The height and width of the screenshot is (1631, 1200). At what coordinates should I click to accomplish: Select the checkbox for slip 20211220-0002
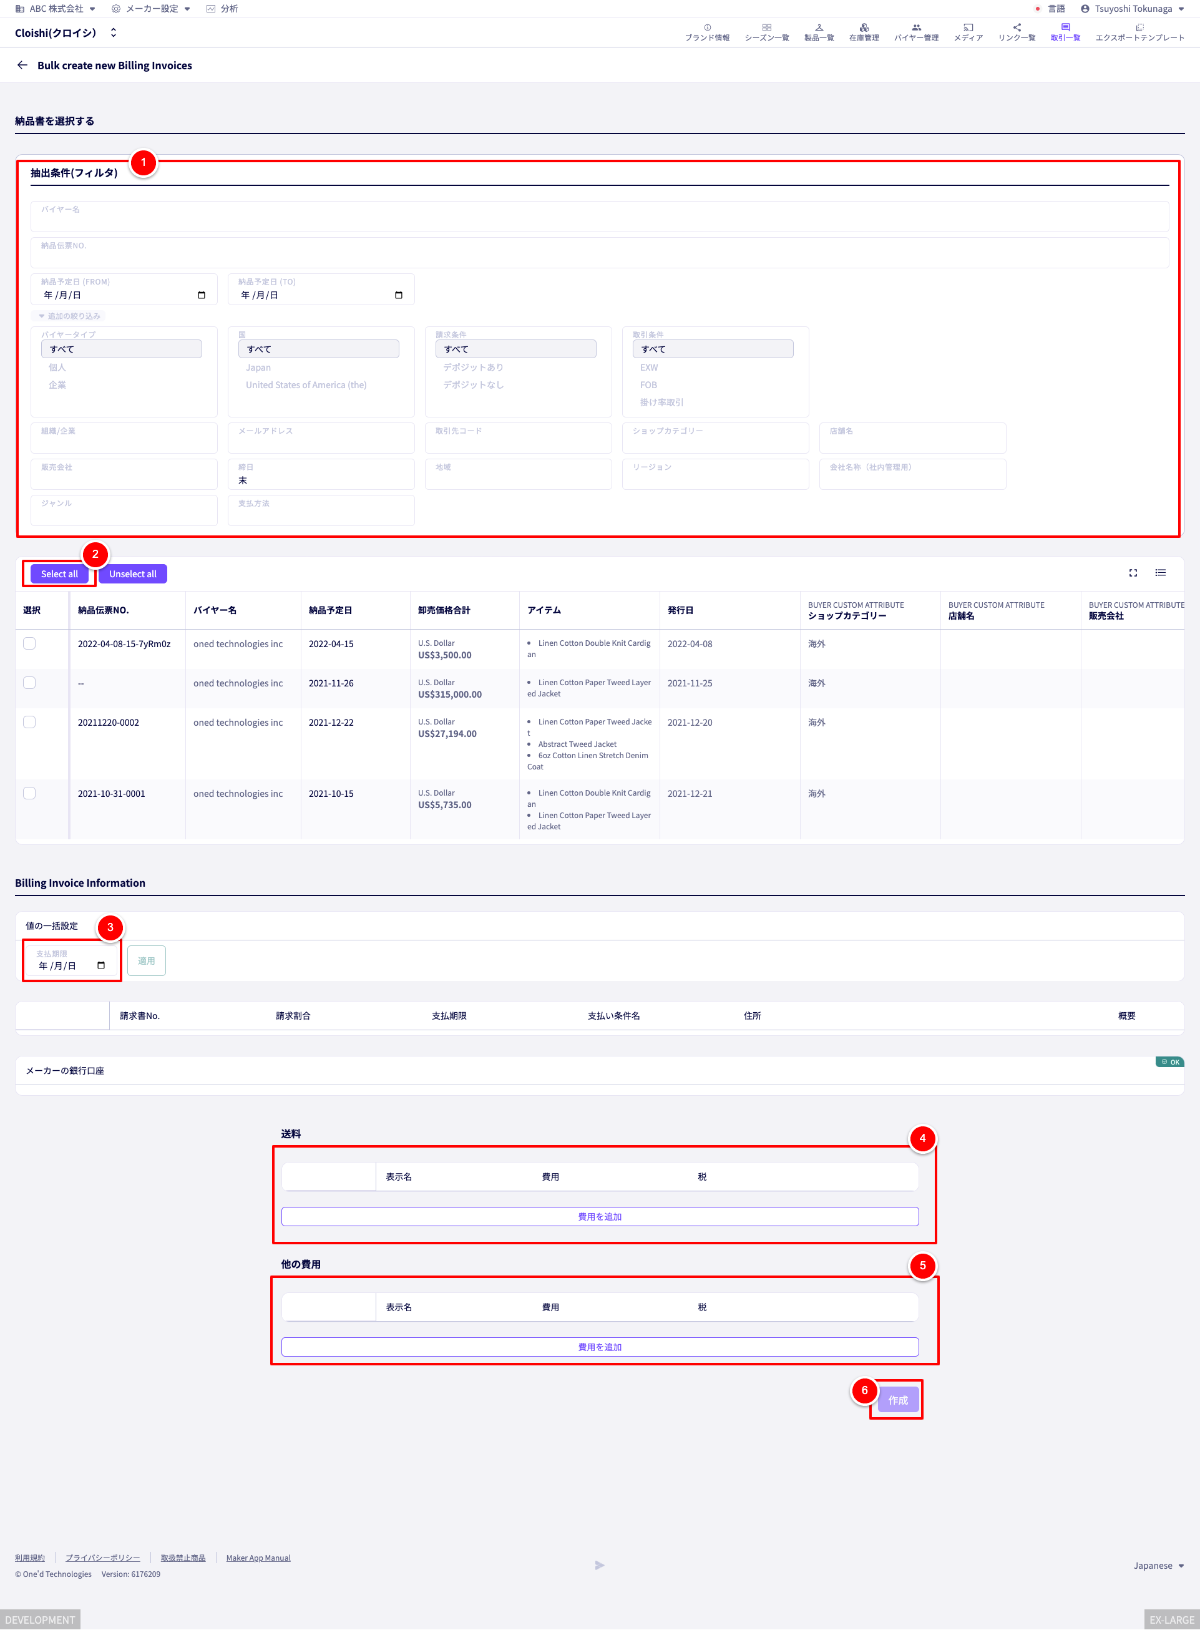click(29, 722)
